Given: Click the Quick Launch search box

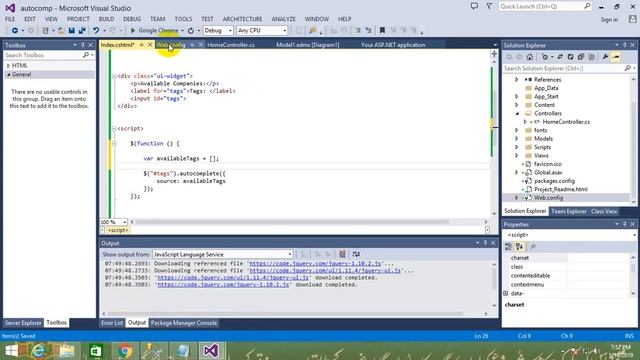Looking at the screenshot, I should point(545,7).
